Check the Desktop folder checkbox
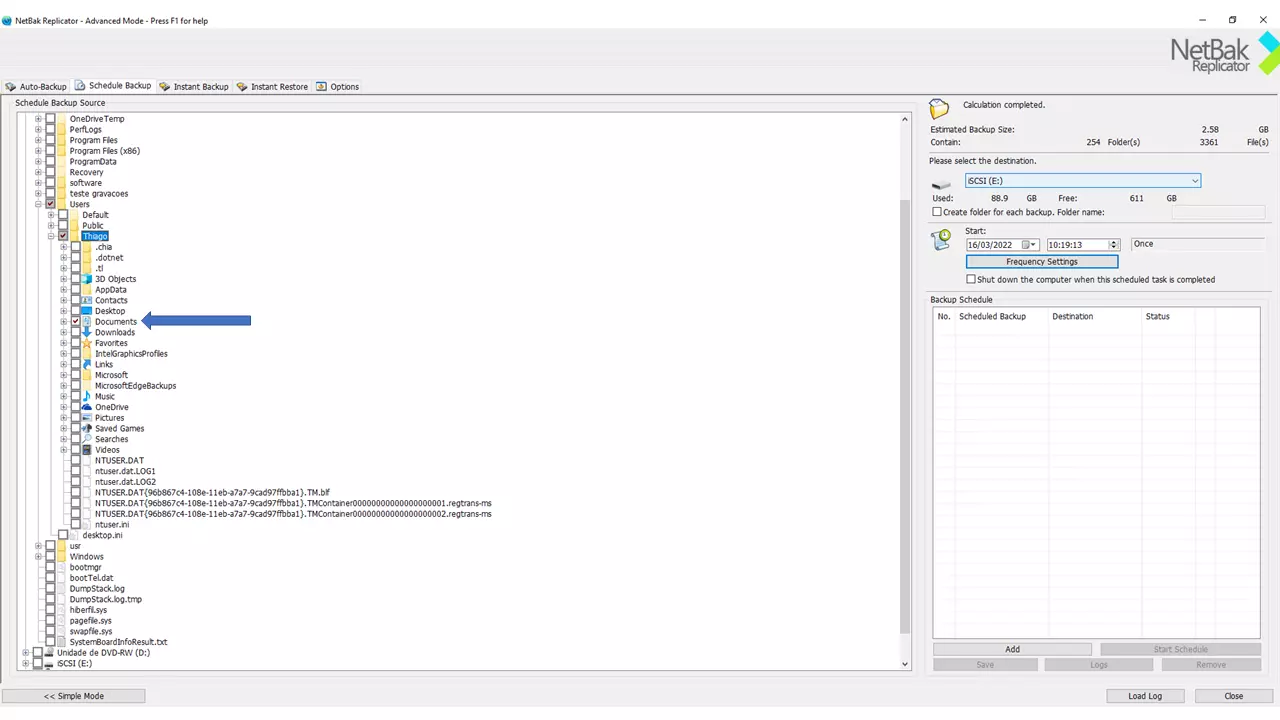Image resolution: width=1280 pixels, height=720 pixels. [x=75, y=311]
